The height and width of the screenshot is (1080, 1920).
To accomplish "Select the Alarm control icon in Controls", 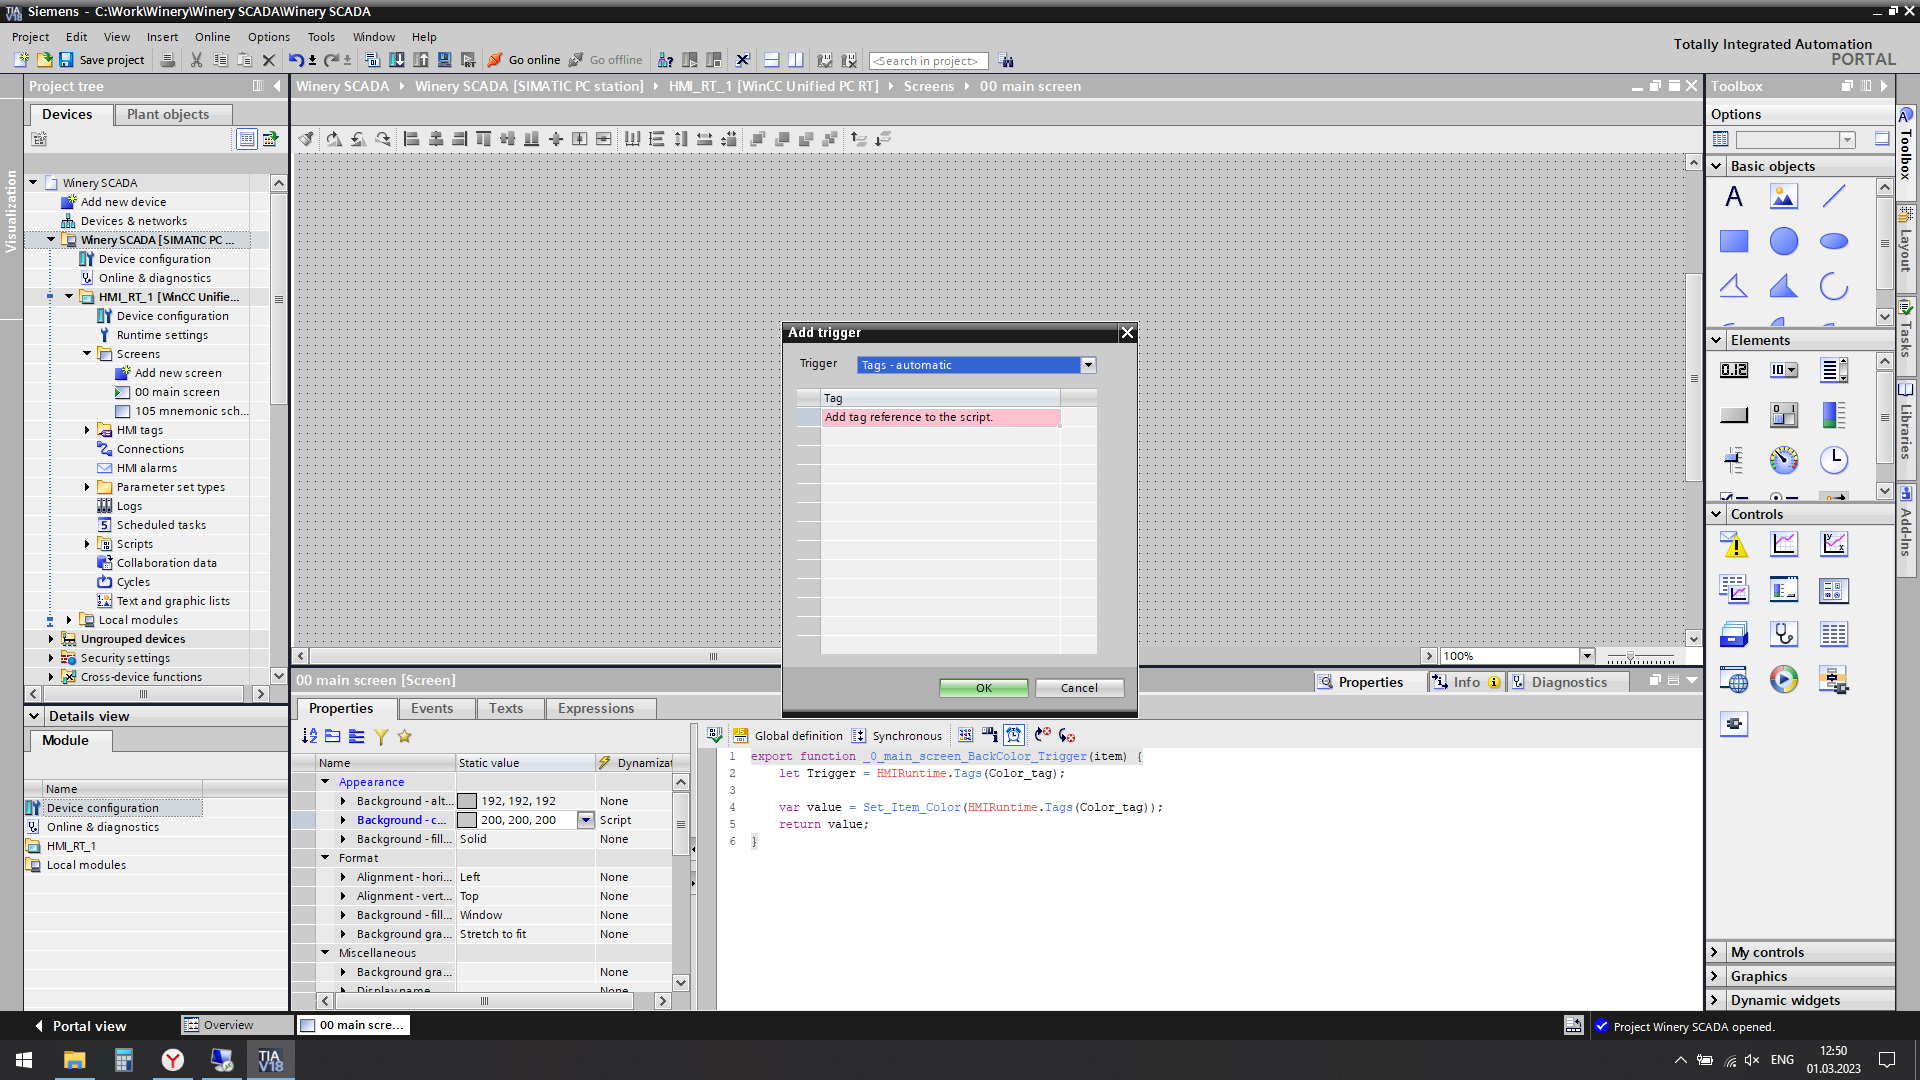I will (x=1733, y=545).
